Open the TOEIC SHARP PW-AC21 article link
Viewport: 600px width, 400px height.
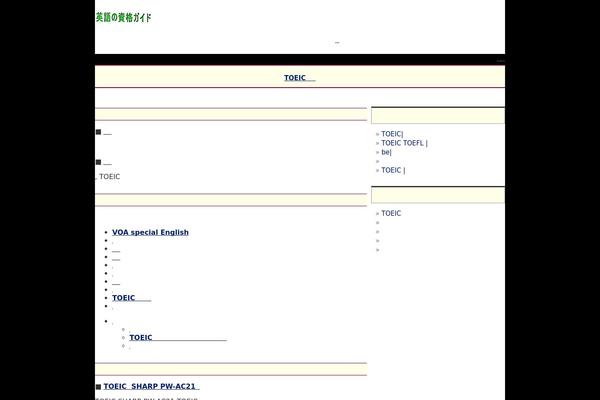coord(151,386)
